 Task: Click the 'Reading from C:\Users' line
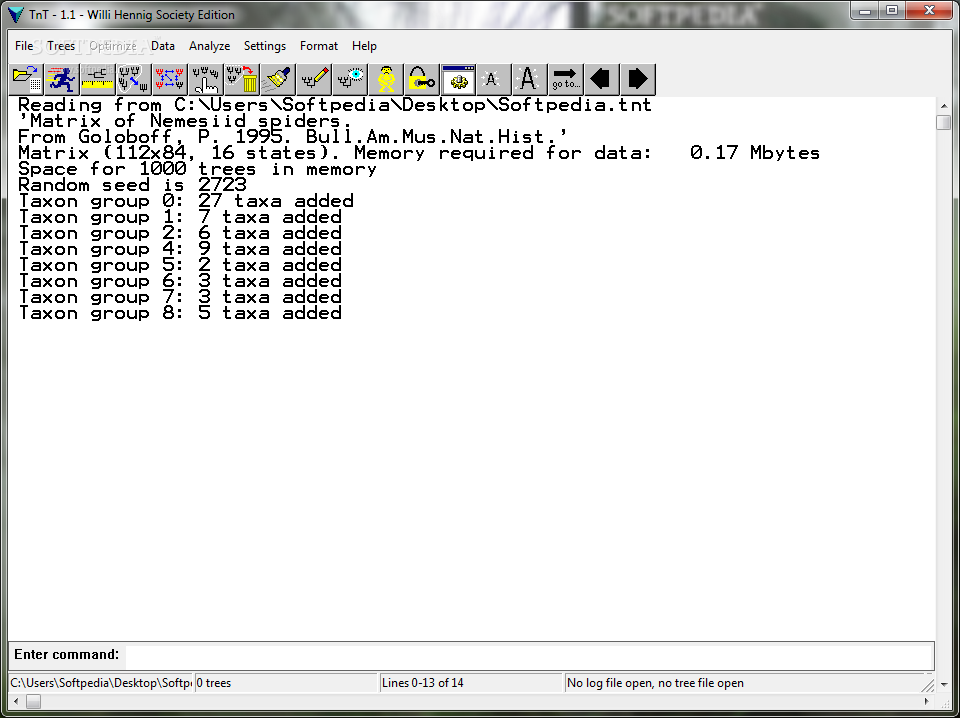335,105
